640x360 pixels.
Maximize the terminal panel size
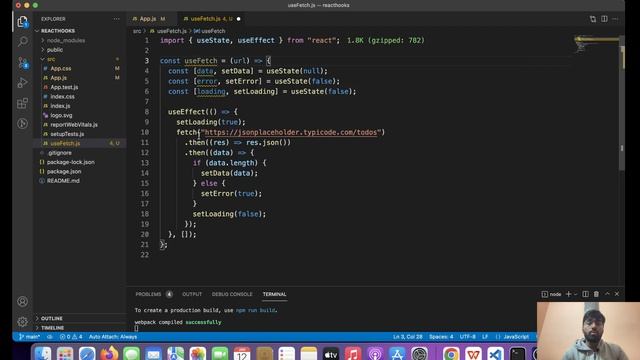[x=607, y=294]
